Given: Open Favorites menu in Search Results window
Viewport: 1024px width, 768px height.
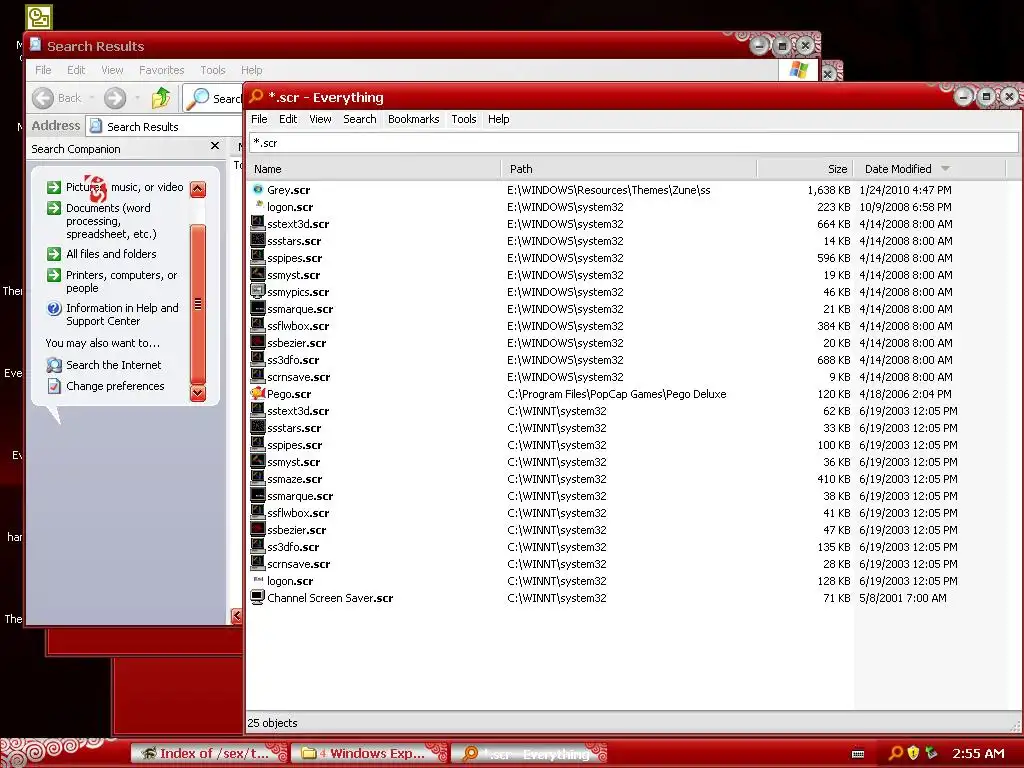Looking at the screenshot, I should (161, 70).
